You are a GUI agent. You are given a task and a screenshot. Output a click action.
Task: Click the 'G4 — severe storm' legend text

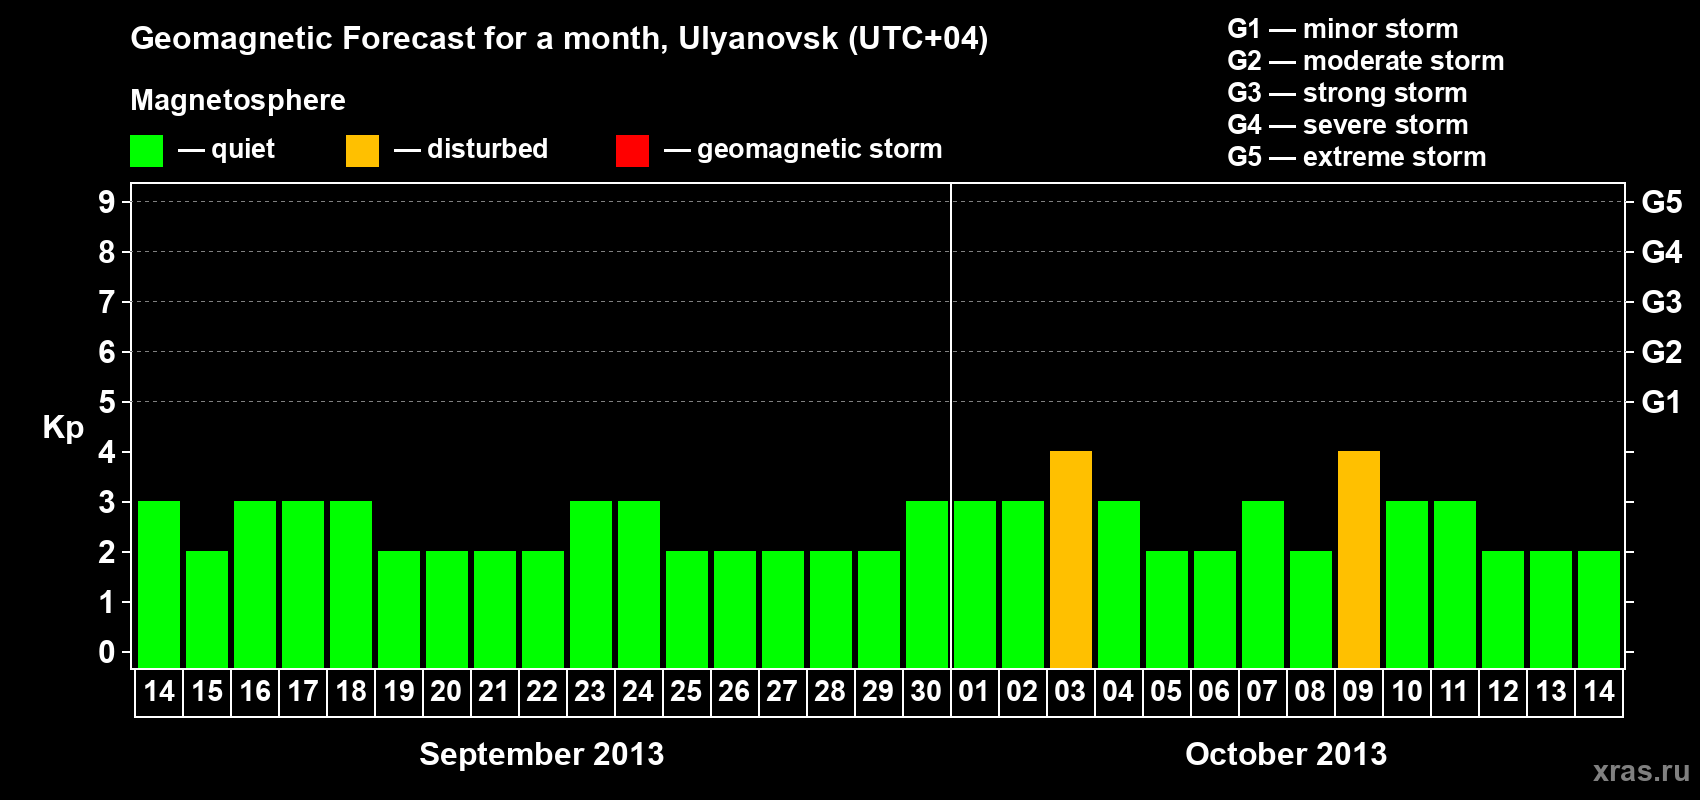[x=1348, y=125]
